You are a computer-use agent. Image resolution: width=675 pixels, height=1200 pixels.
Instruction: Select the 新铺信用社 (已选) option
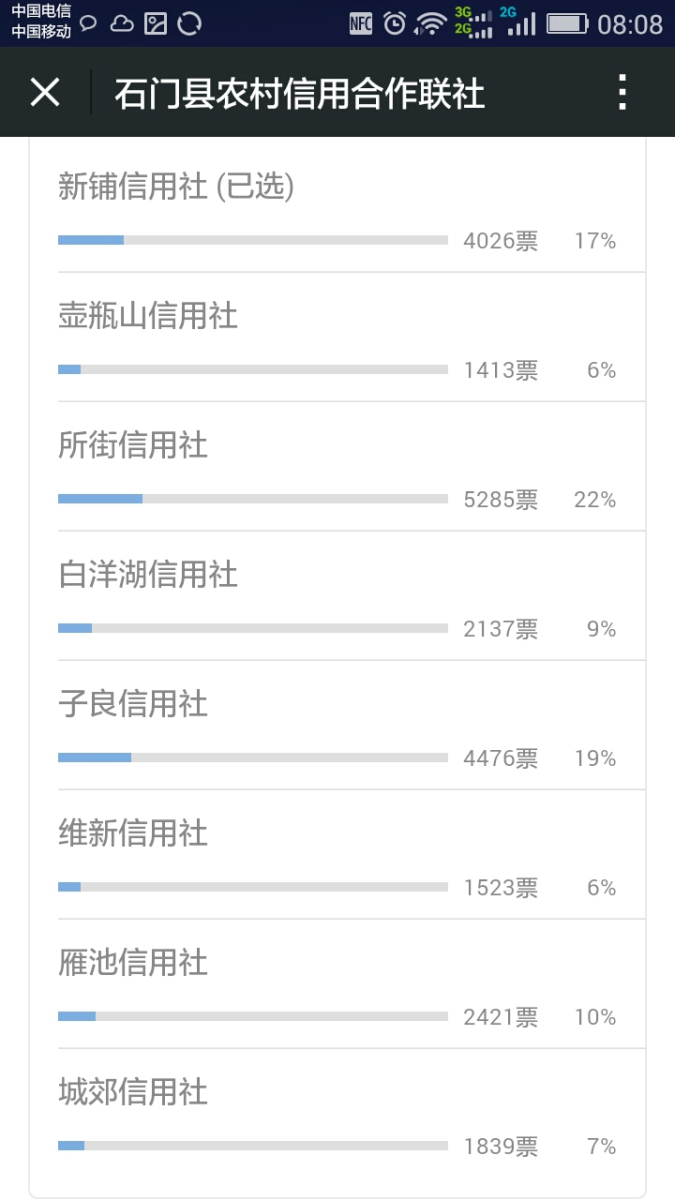176,187
